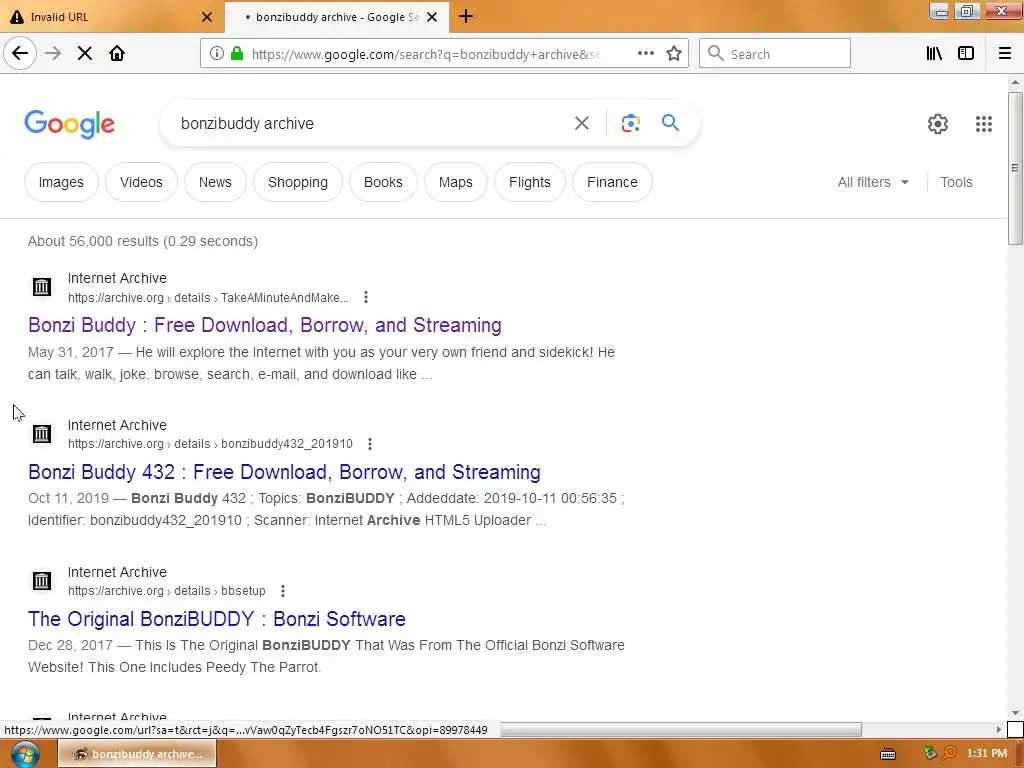This screenshot has height=768, width=1024.
Task: Click horizontal scrollbar right arrow
Action: coord(998,729)
